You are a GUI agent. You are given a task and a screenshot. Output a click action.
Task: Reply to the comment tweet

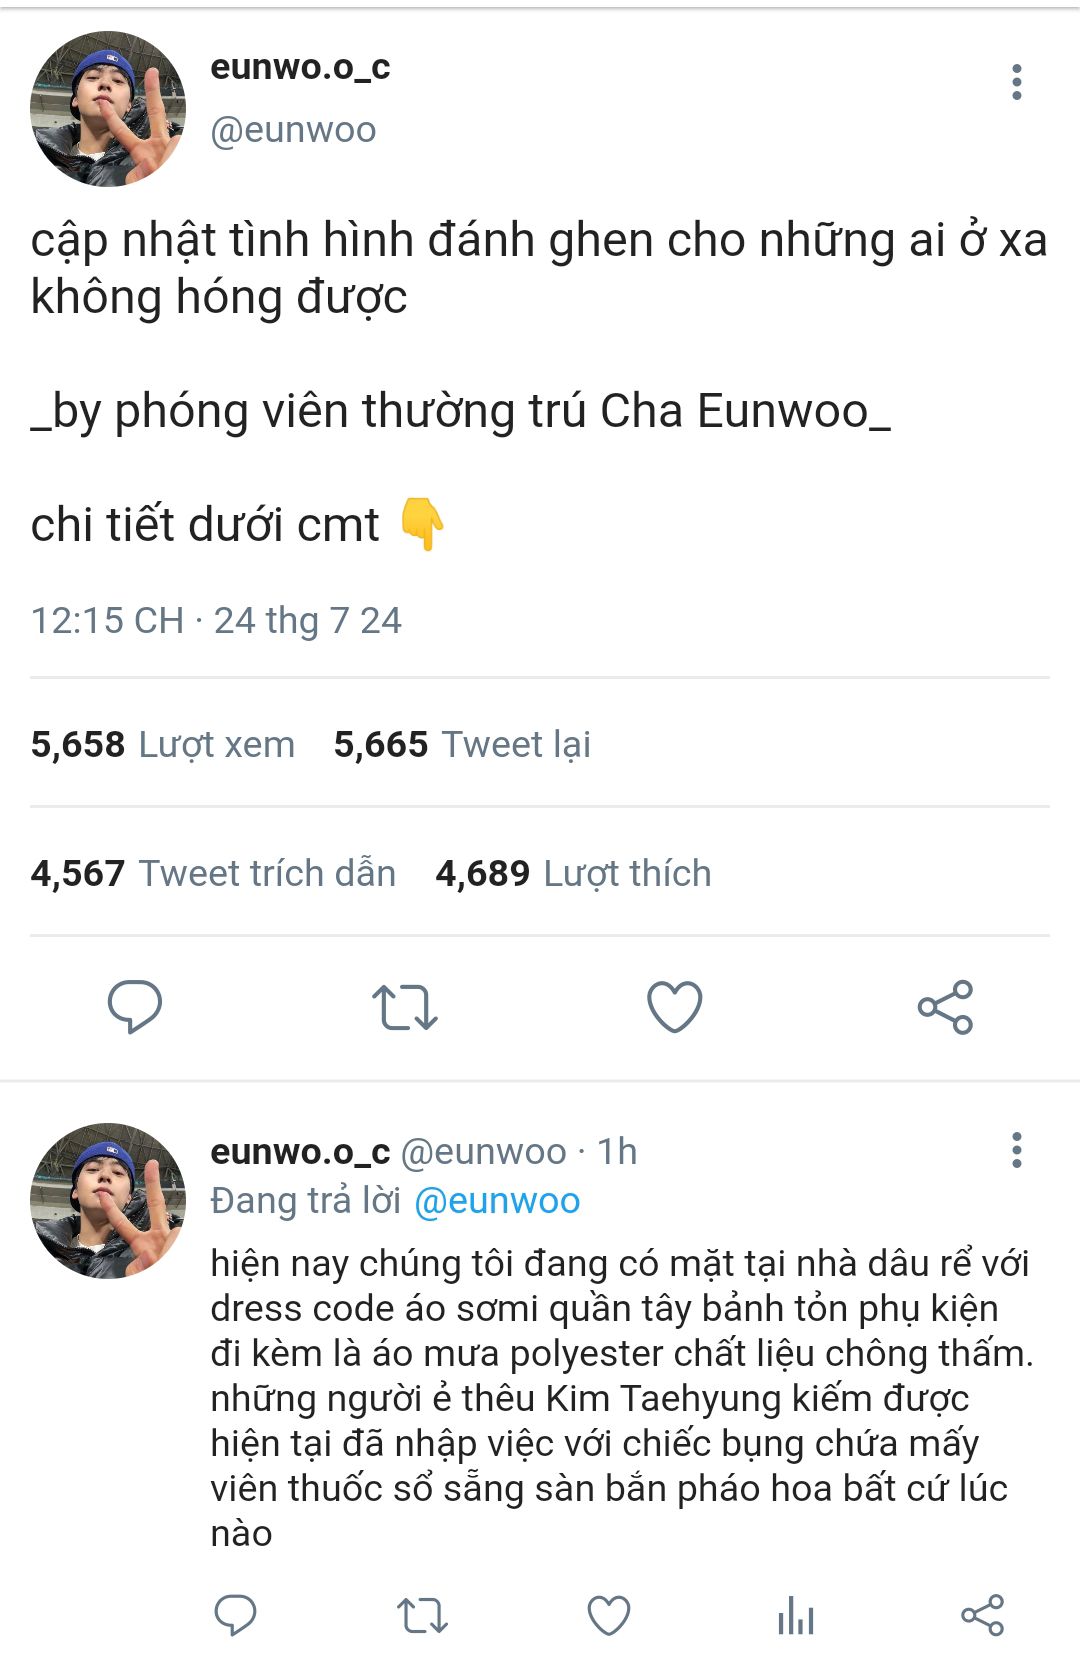click(236, 1615)
